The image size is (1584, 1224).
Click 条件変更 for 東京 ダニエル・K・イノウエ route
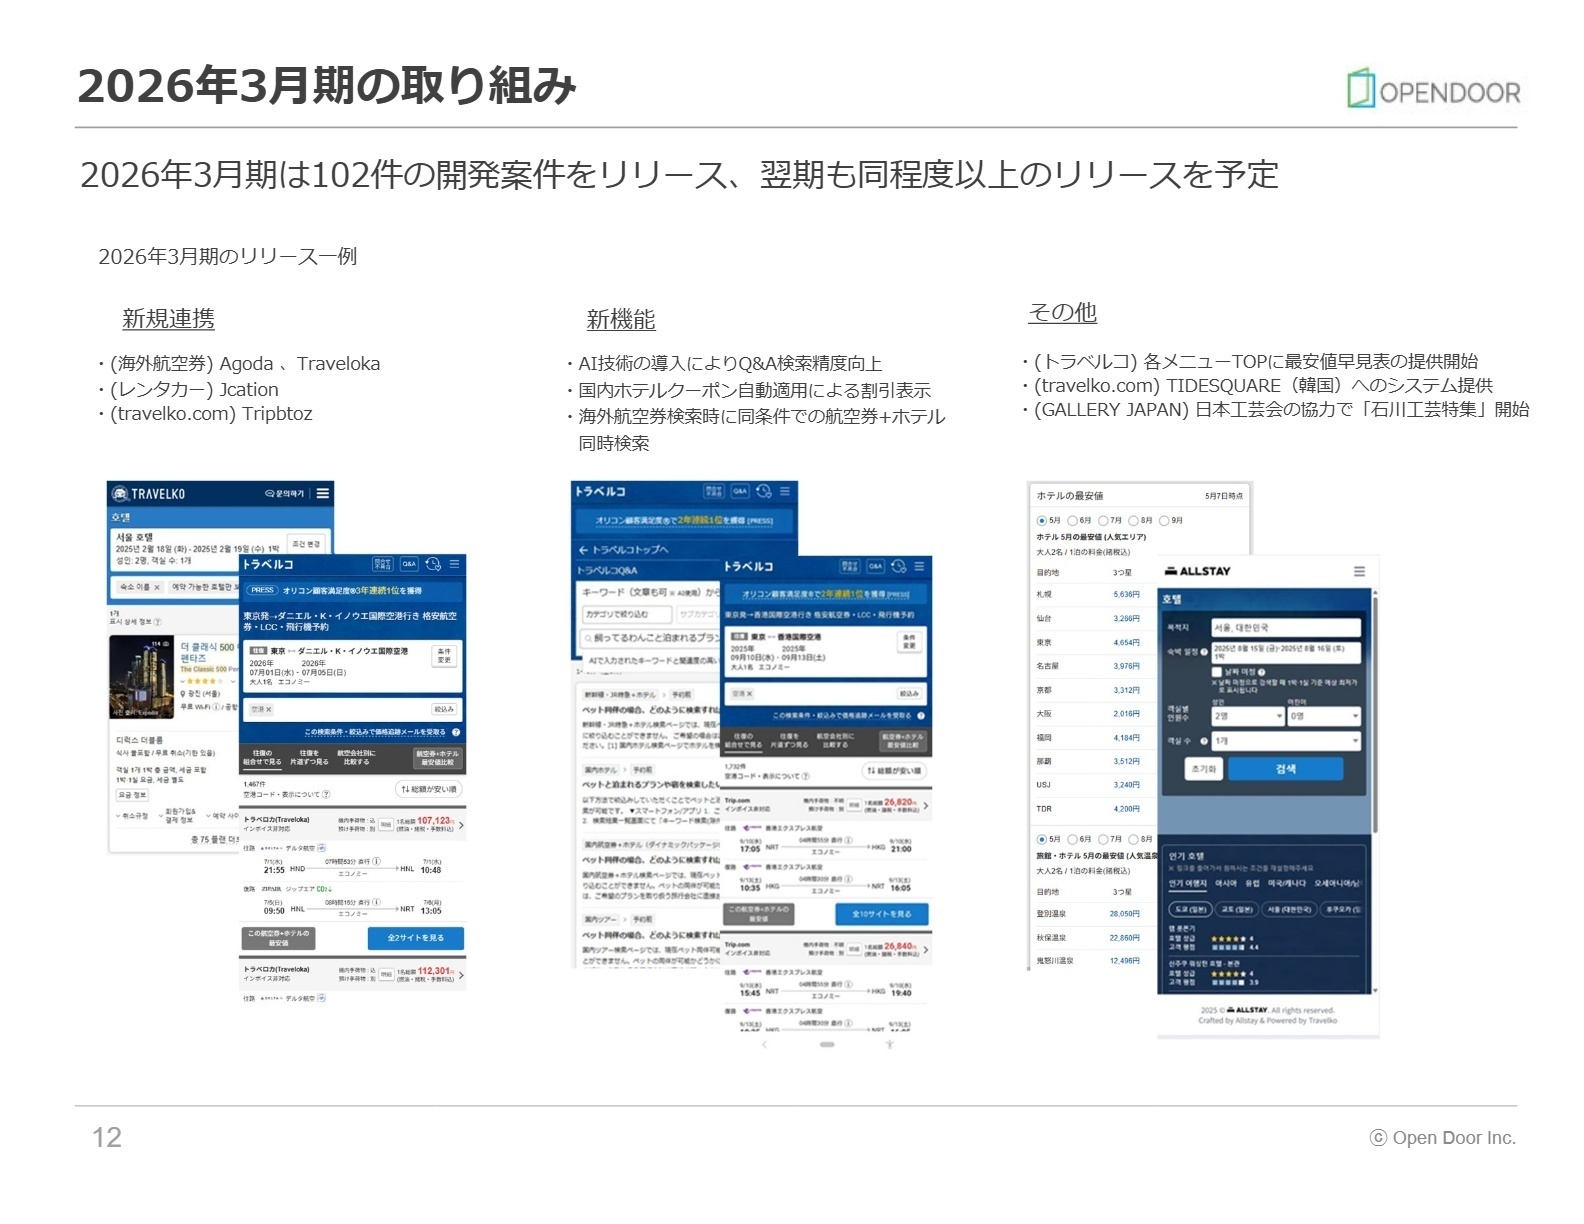pyautogui.click(x=444, y=655)
